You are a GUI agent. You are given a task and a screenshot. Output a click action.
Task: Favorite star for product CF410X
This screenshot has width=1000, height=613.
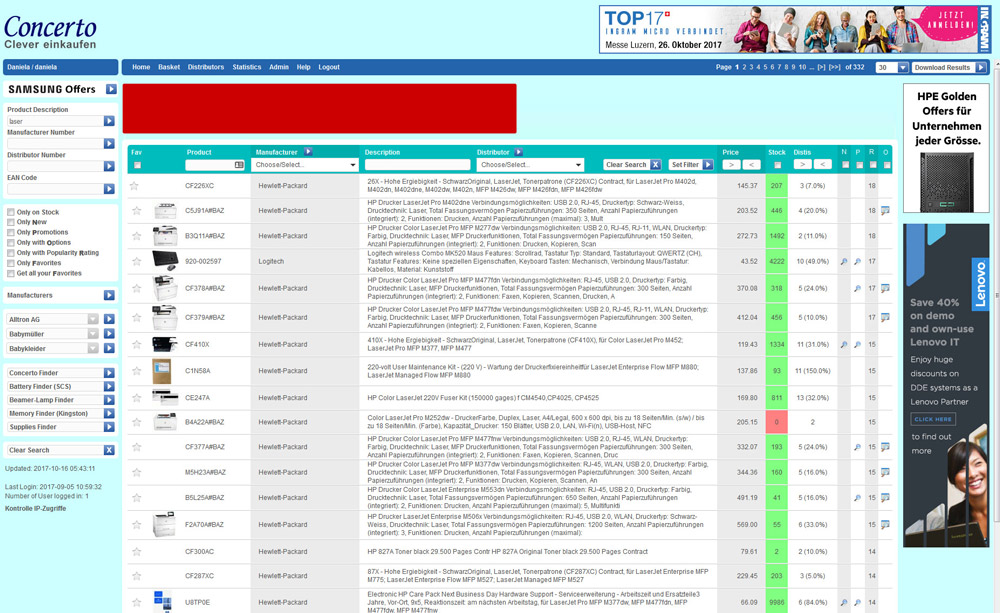pyautogui.click(x=136, y=344)
